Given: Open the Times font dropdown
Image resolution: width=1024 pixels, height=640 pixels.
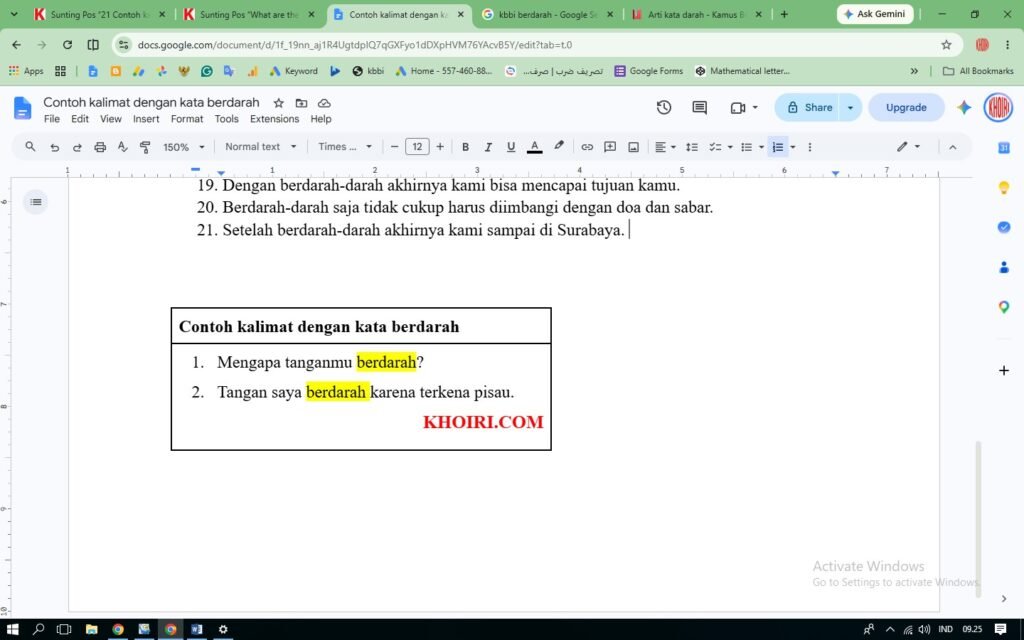Looking at the screenshot, I should [345, 147].
